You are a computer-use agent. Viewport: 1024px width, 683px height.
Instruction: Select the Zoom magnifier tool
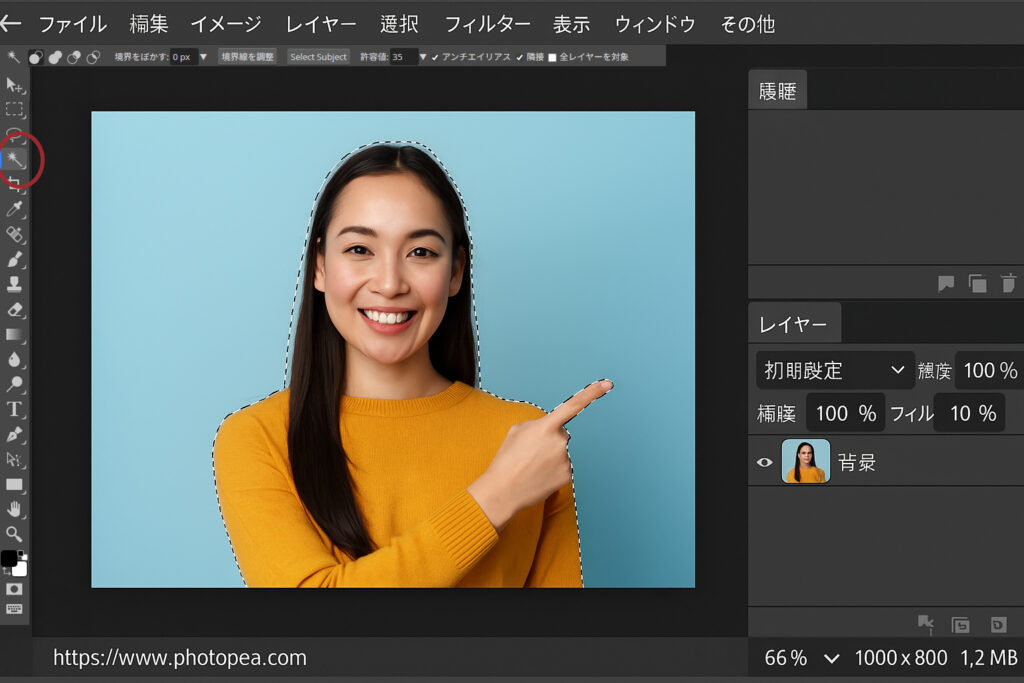pyautogui.click(x=15, y=534)
